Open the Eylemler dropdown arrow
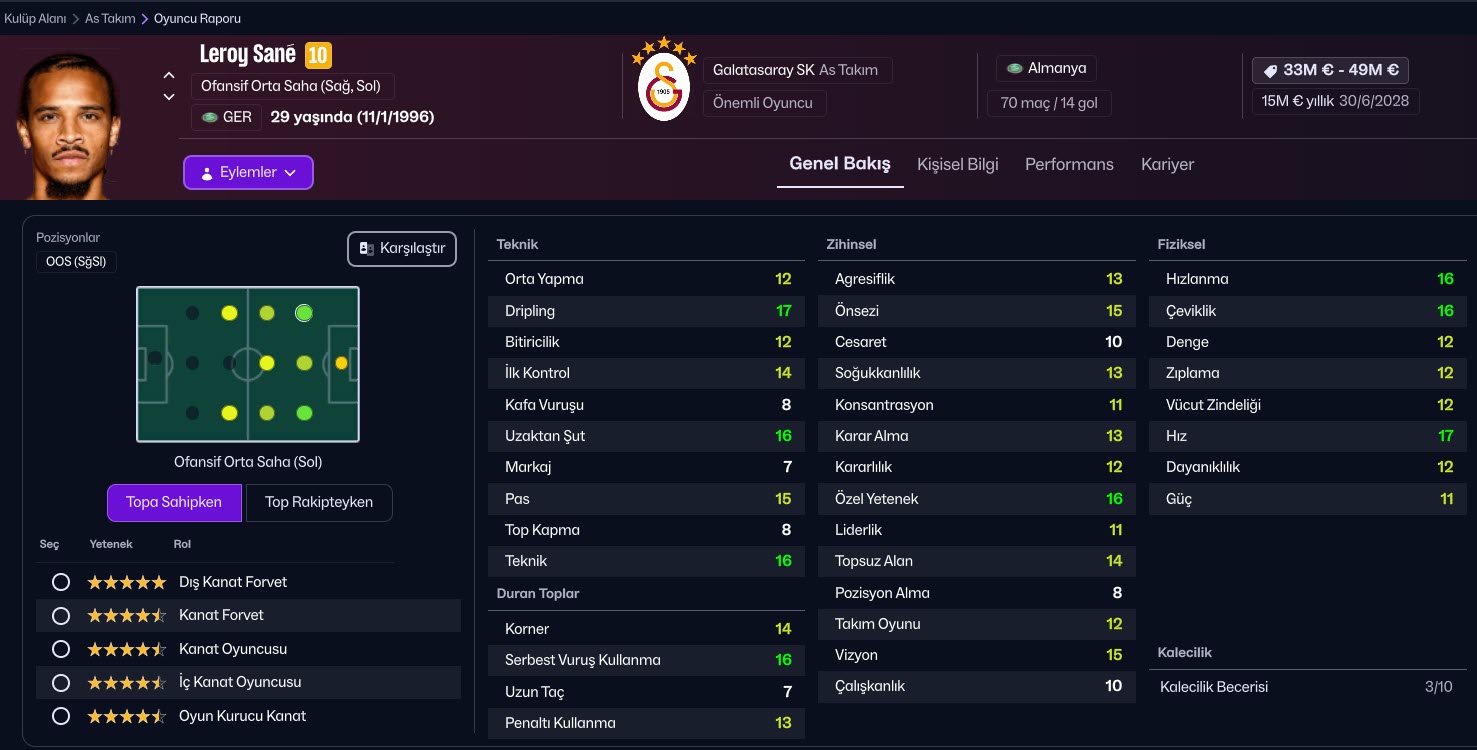The height and width of the screenshot is (750, 1477). (x=290, y=173)
